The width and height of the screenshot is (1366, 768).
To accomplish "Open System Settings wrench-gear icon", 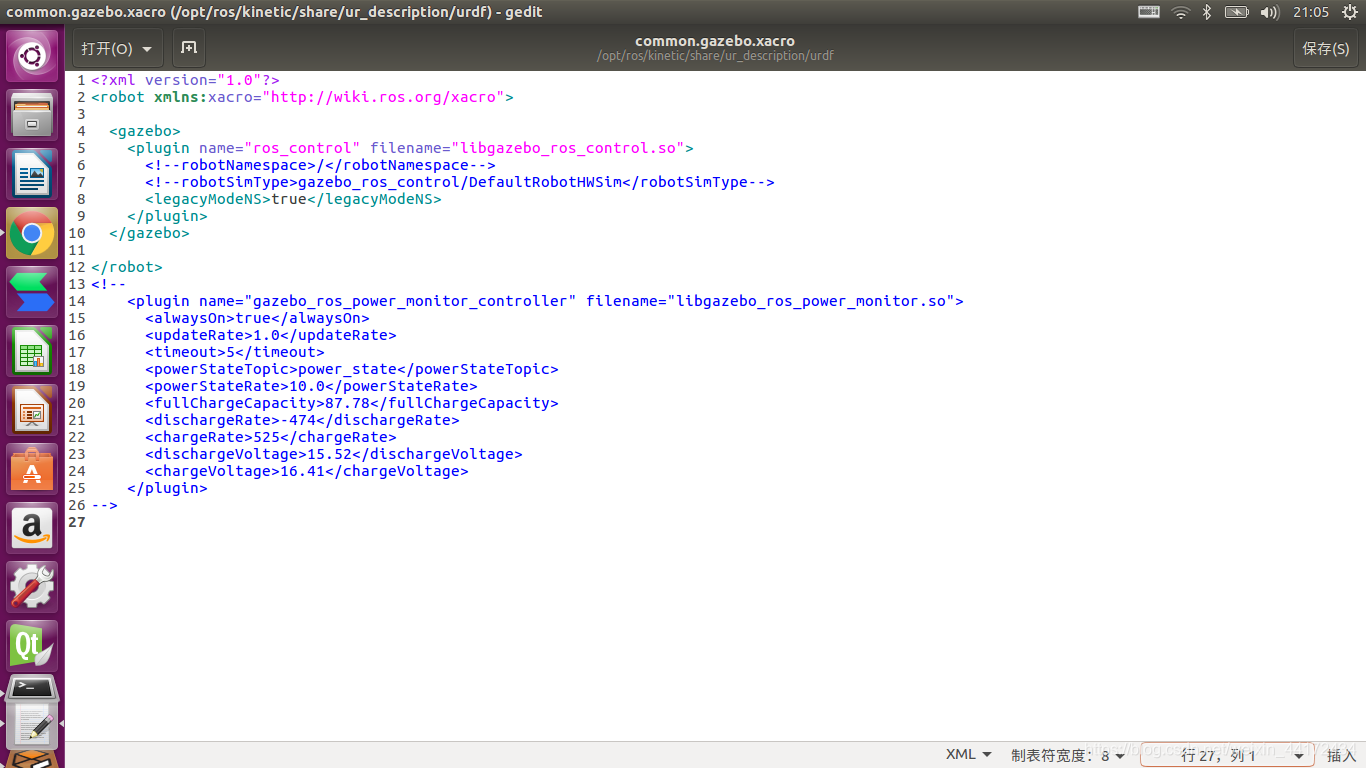I will (33, 587).
